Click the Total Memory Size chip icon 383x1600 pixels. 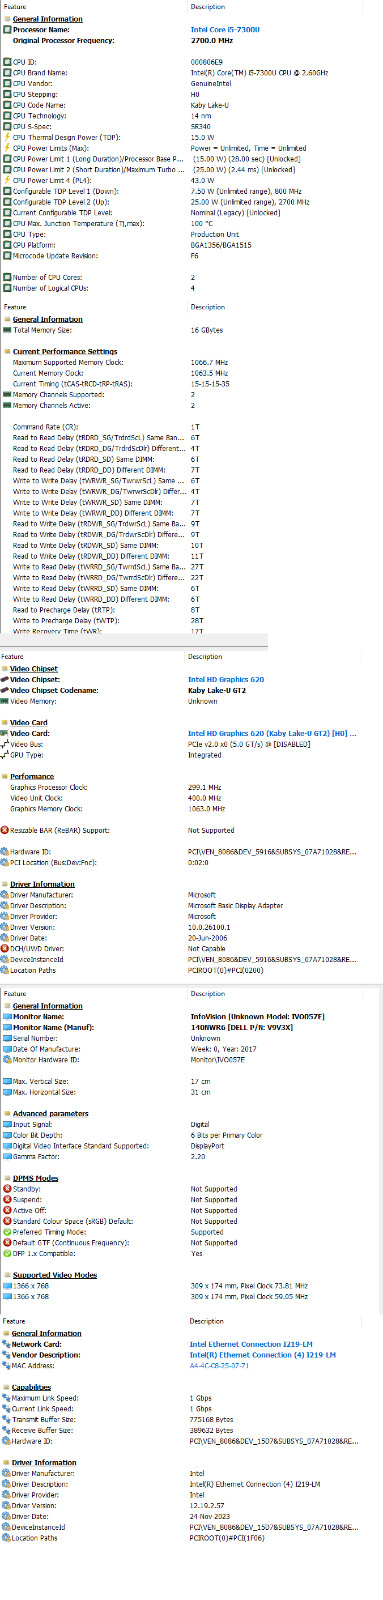point(7,330)
